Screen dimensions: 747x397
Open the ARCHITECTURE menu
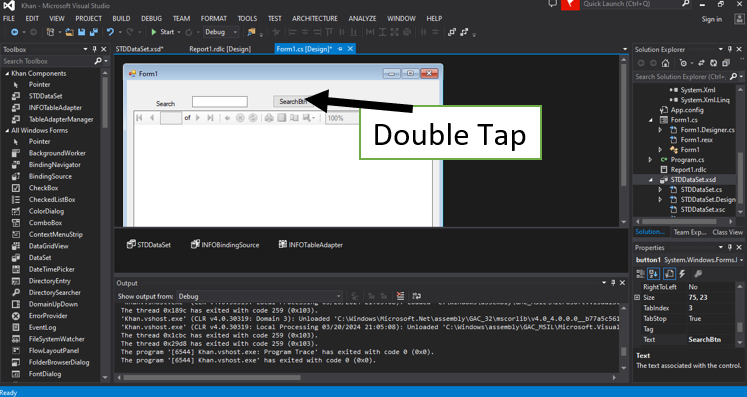click(315, 19)
